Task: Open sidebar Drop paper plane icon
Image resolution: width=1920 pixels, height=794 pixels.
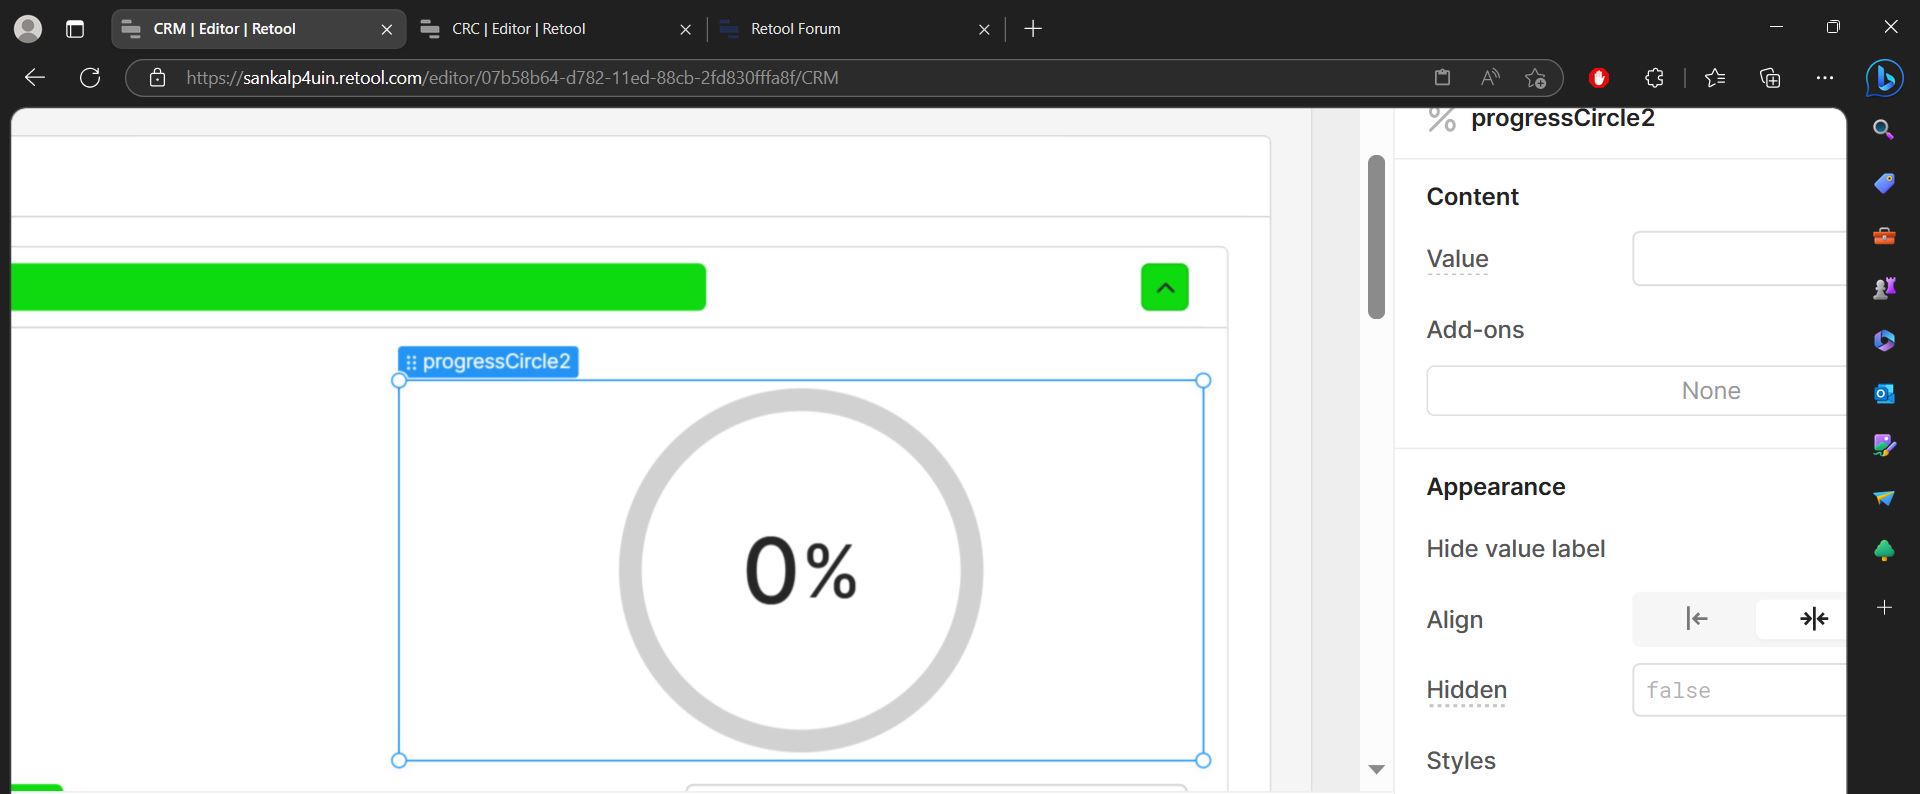Action: [x=1884, y=498]
